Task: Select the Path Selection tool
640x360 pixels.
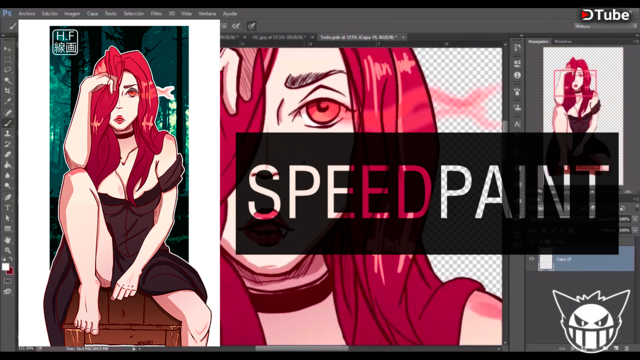Action: (x=8, y=218)
